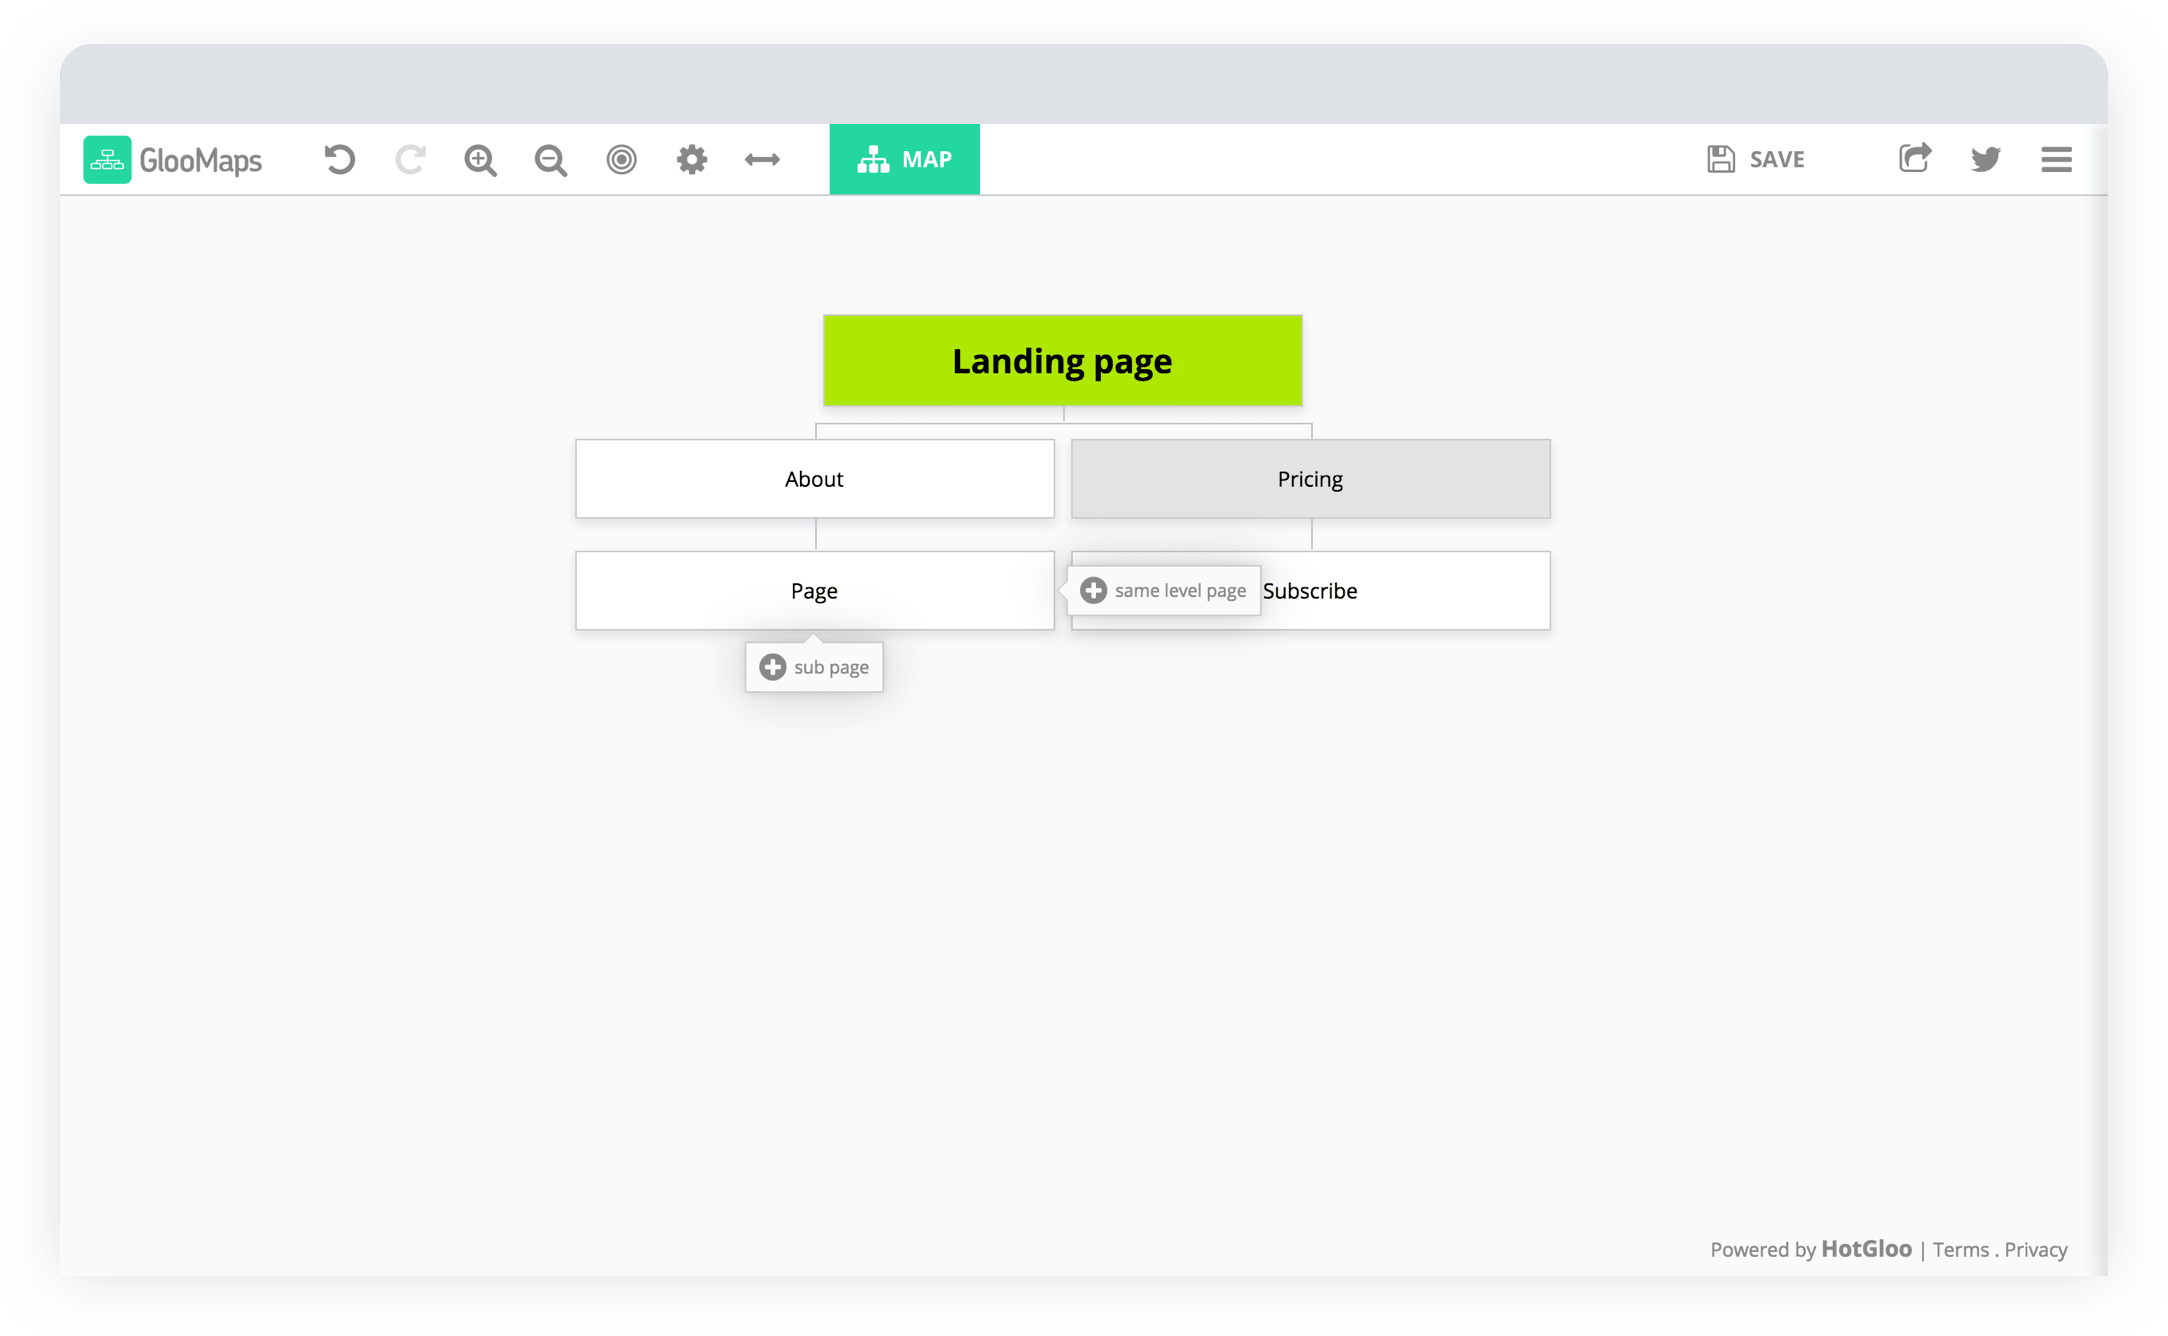The height and width of the screenshot is (1336, 2168).
Task: Click the share export icon
Action: 1914,159
